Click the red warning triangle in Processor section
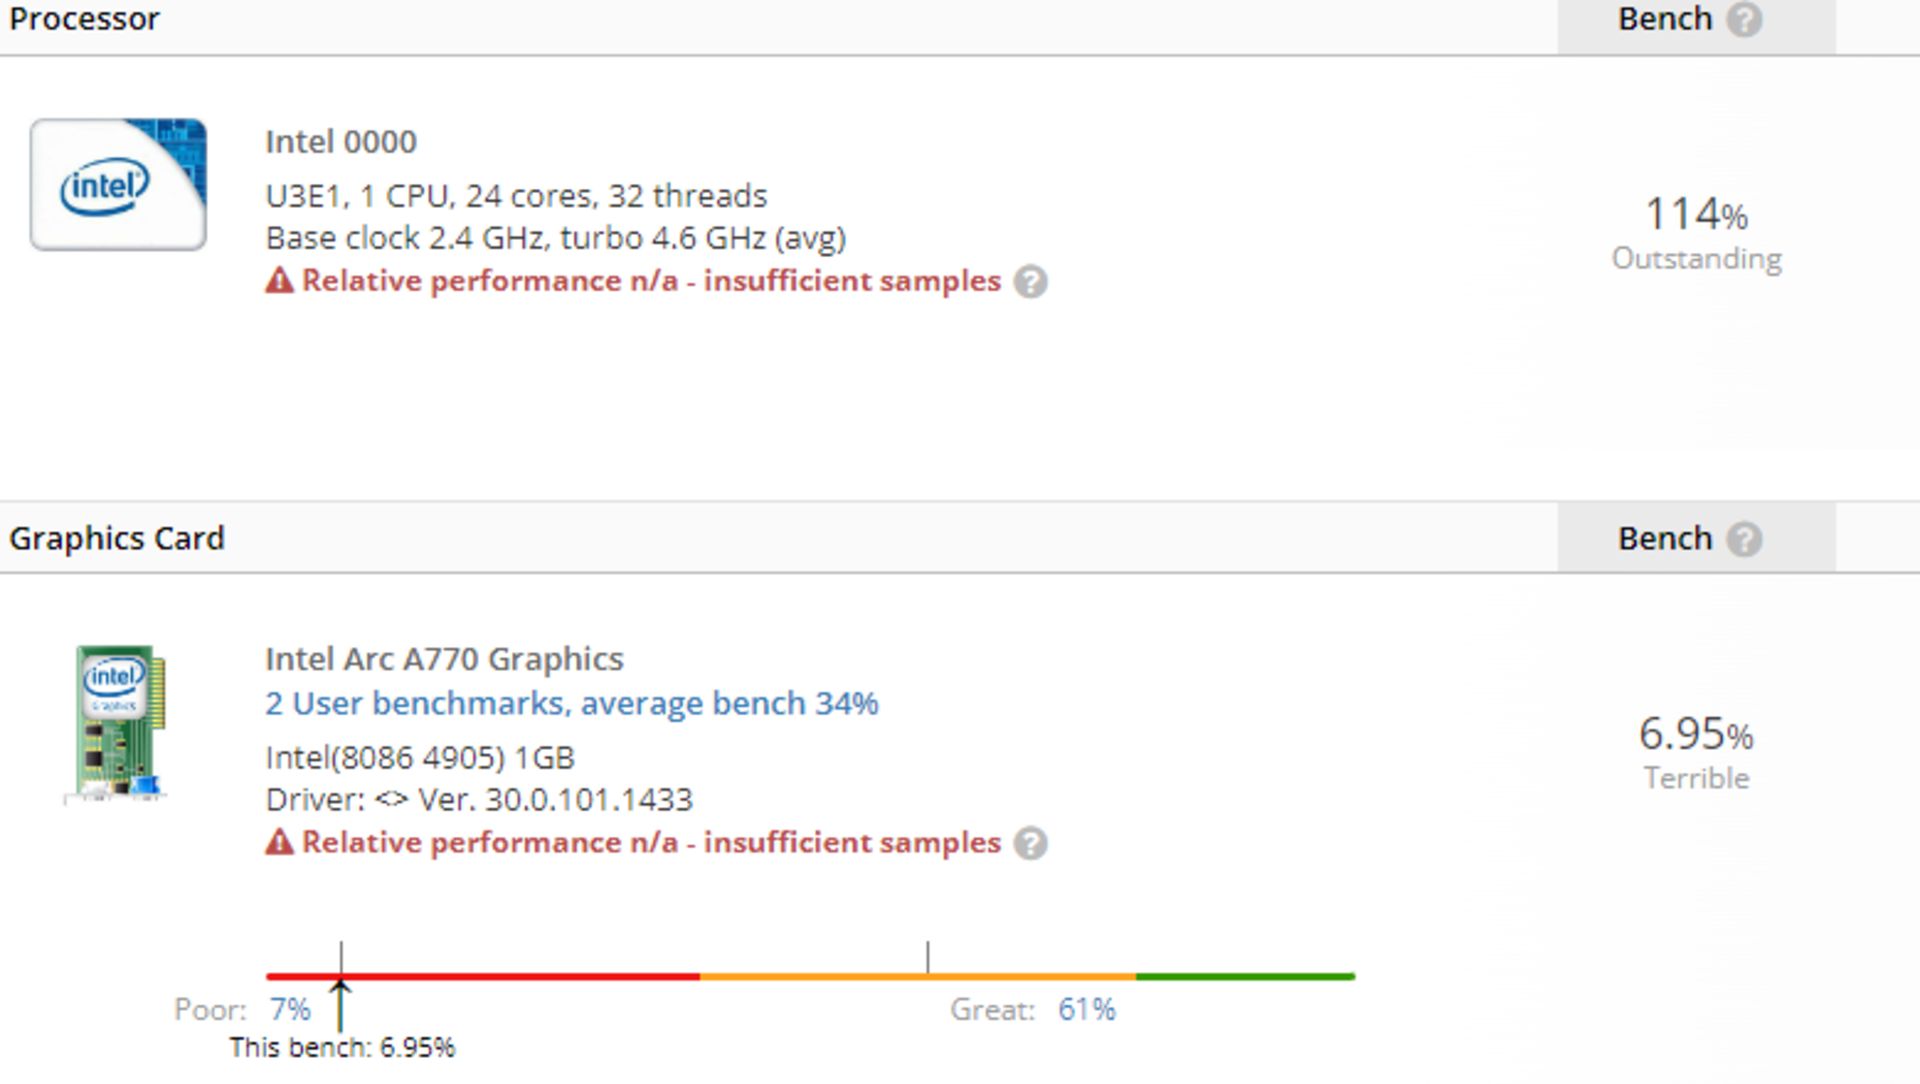 click(280, 281)
